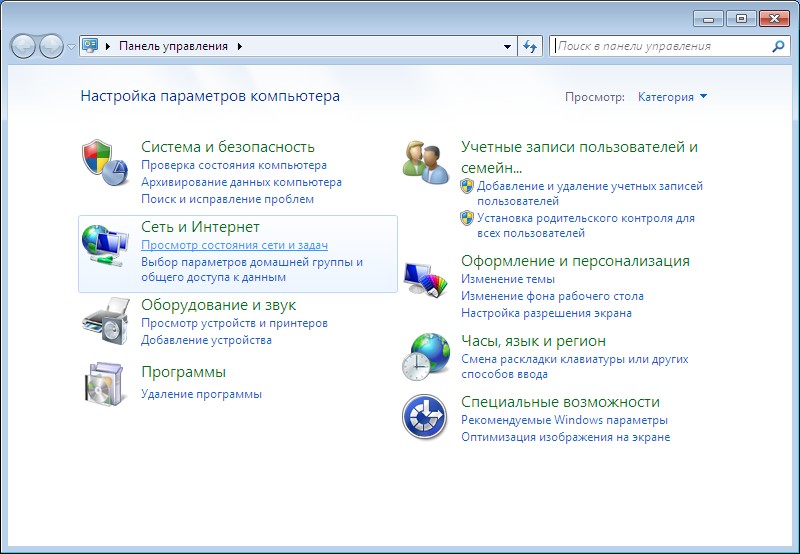
Task: Click Оптимизация изображения на экране
Action: point(565,437)
